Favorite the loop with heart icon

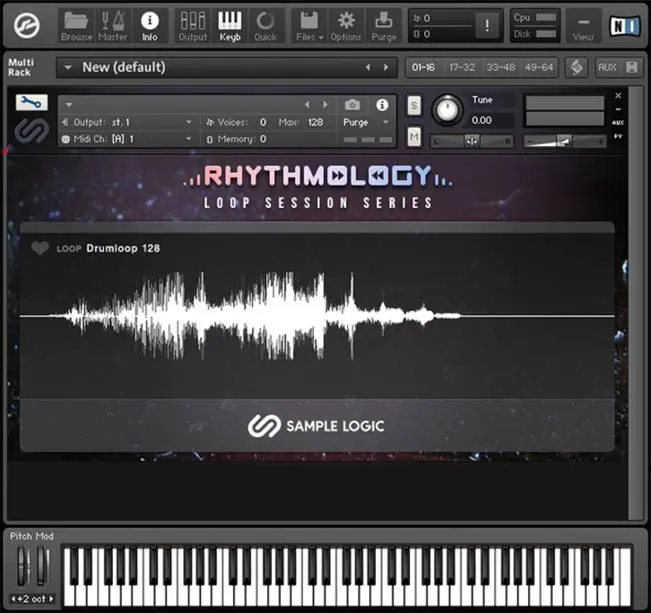(x=40, y=248)
